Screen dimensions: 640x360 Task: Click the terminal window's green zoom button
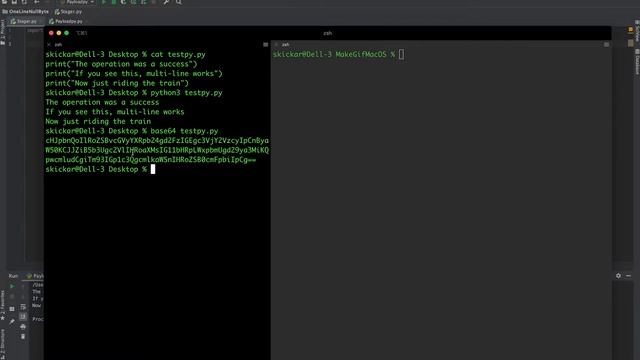tap(67, 33)
